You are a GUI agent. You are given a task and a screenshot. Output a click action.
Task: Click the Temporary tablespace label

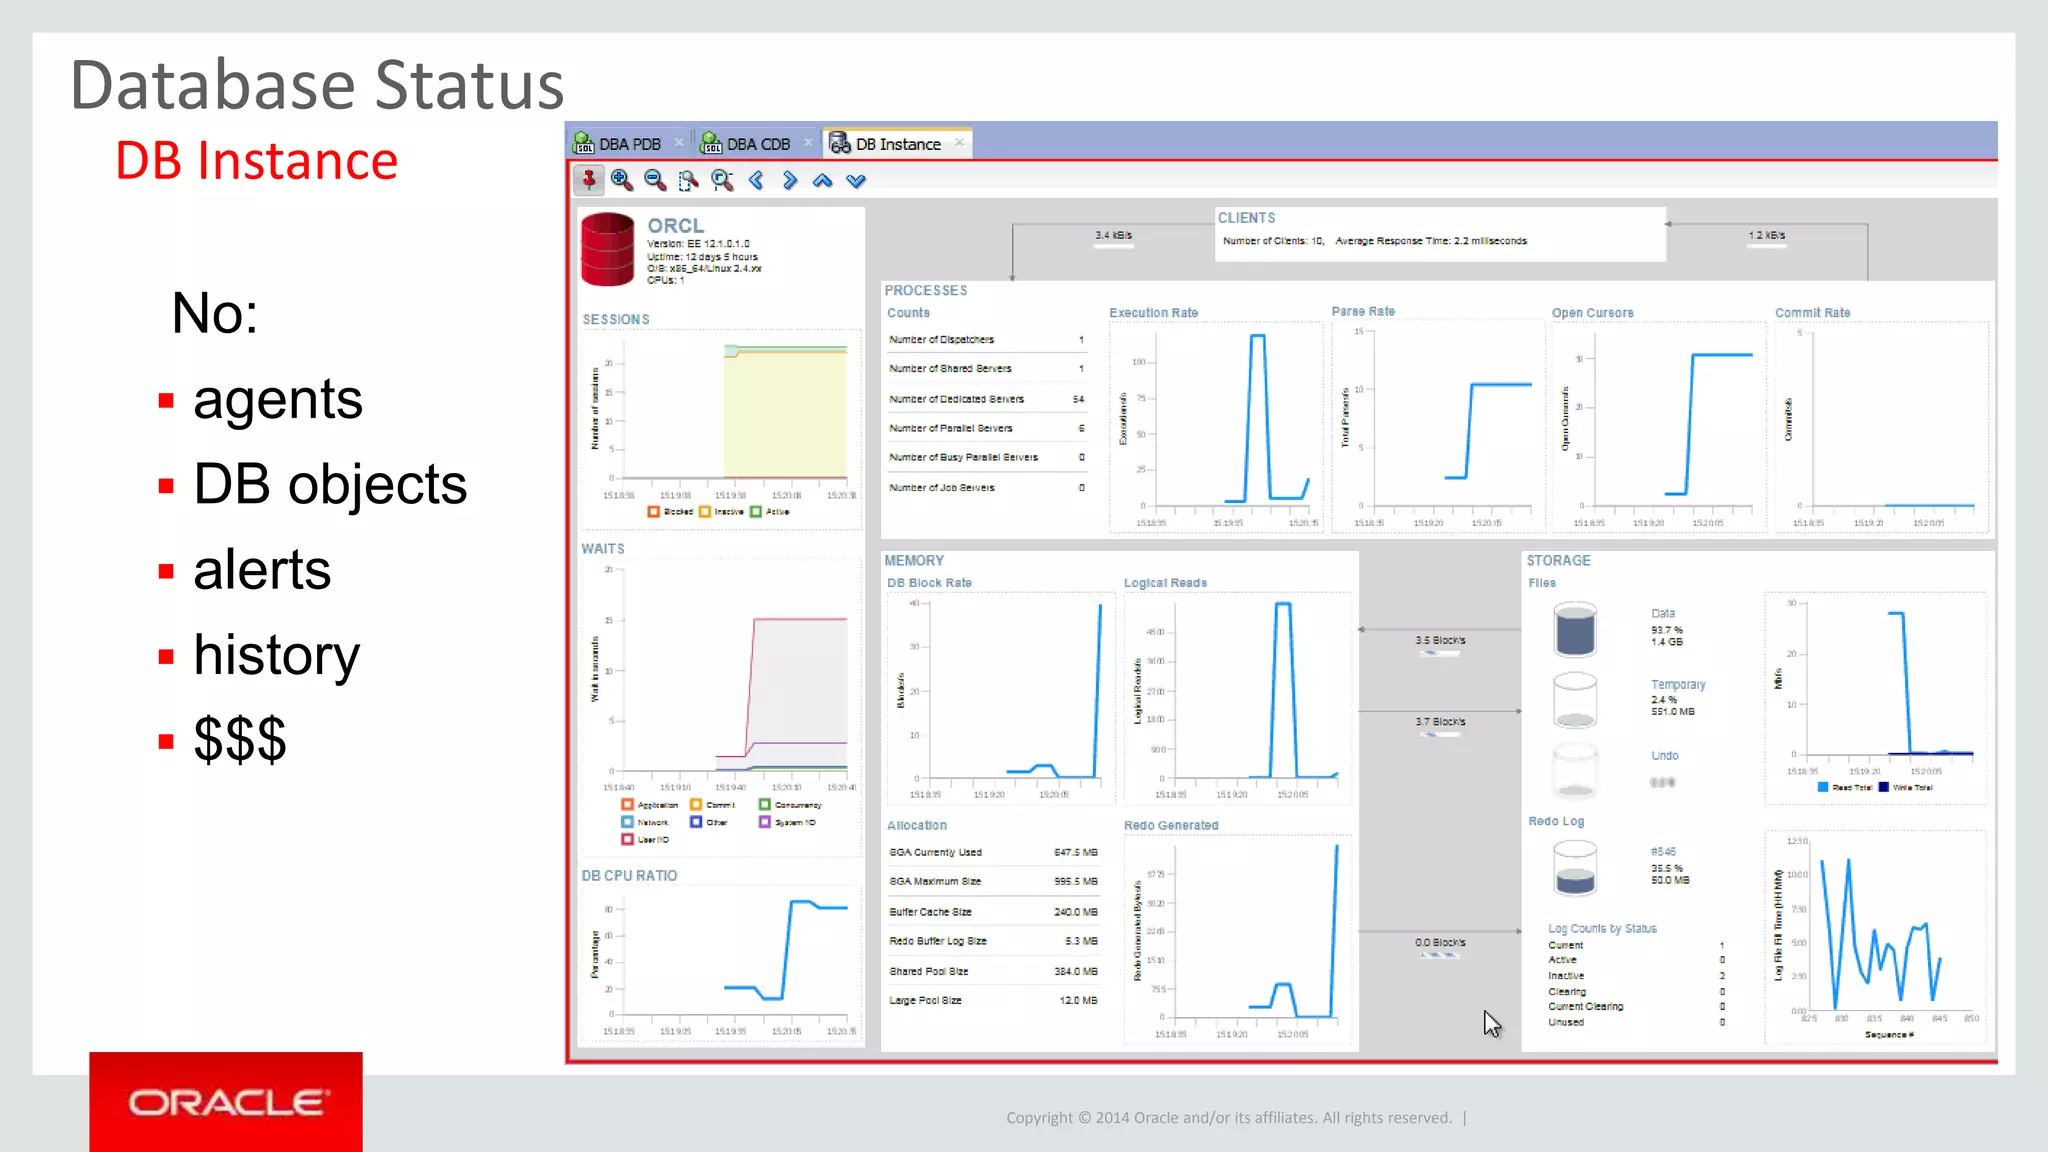1678,685
